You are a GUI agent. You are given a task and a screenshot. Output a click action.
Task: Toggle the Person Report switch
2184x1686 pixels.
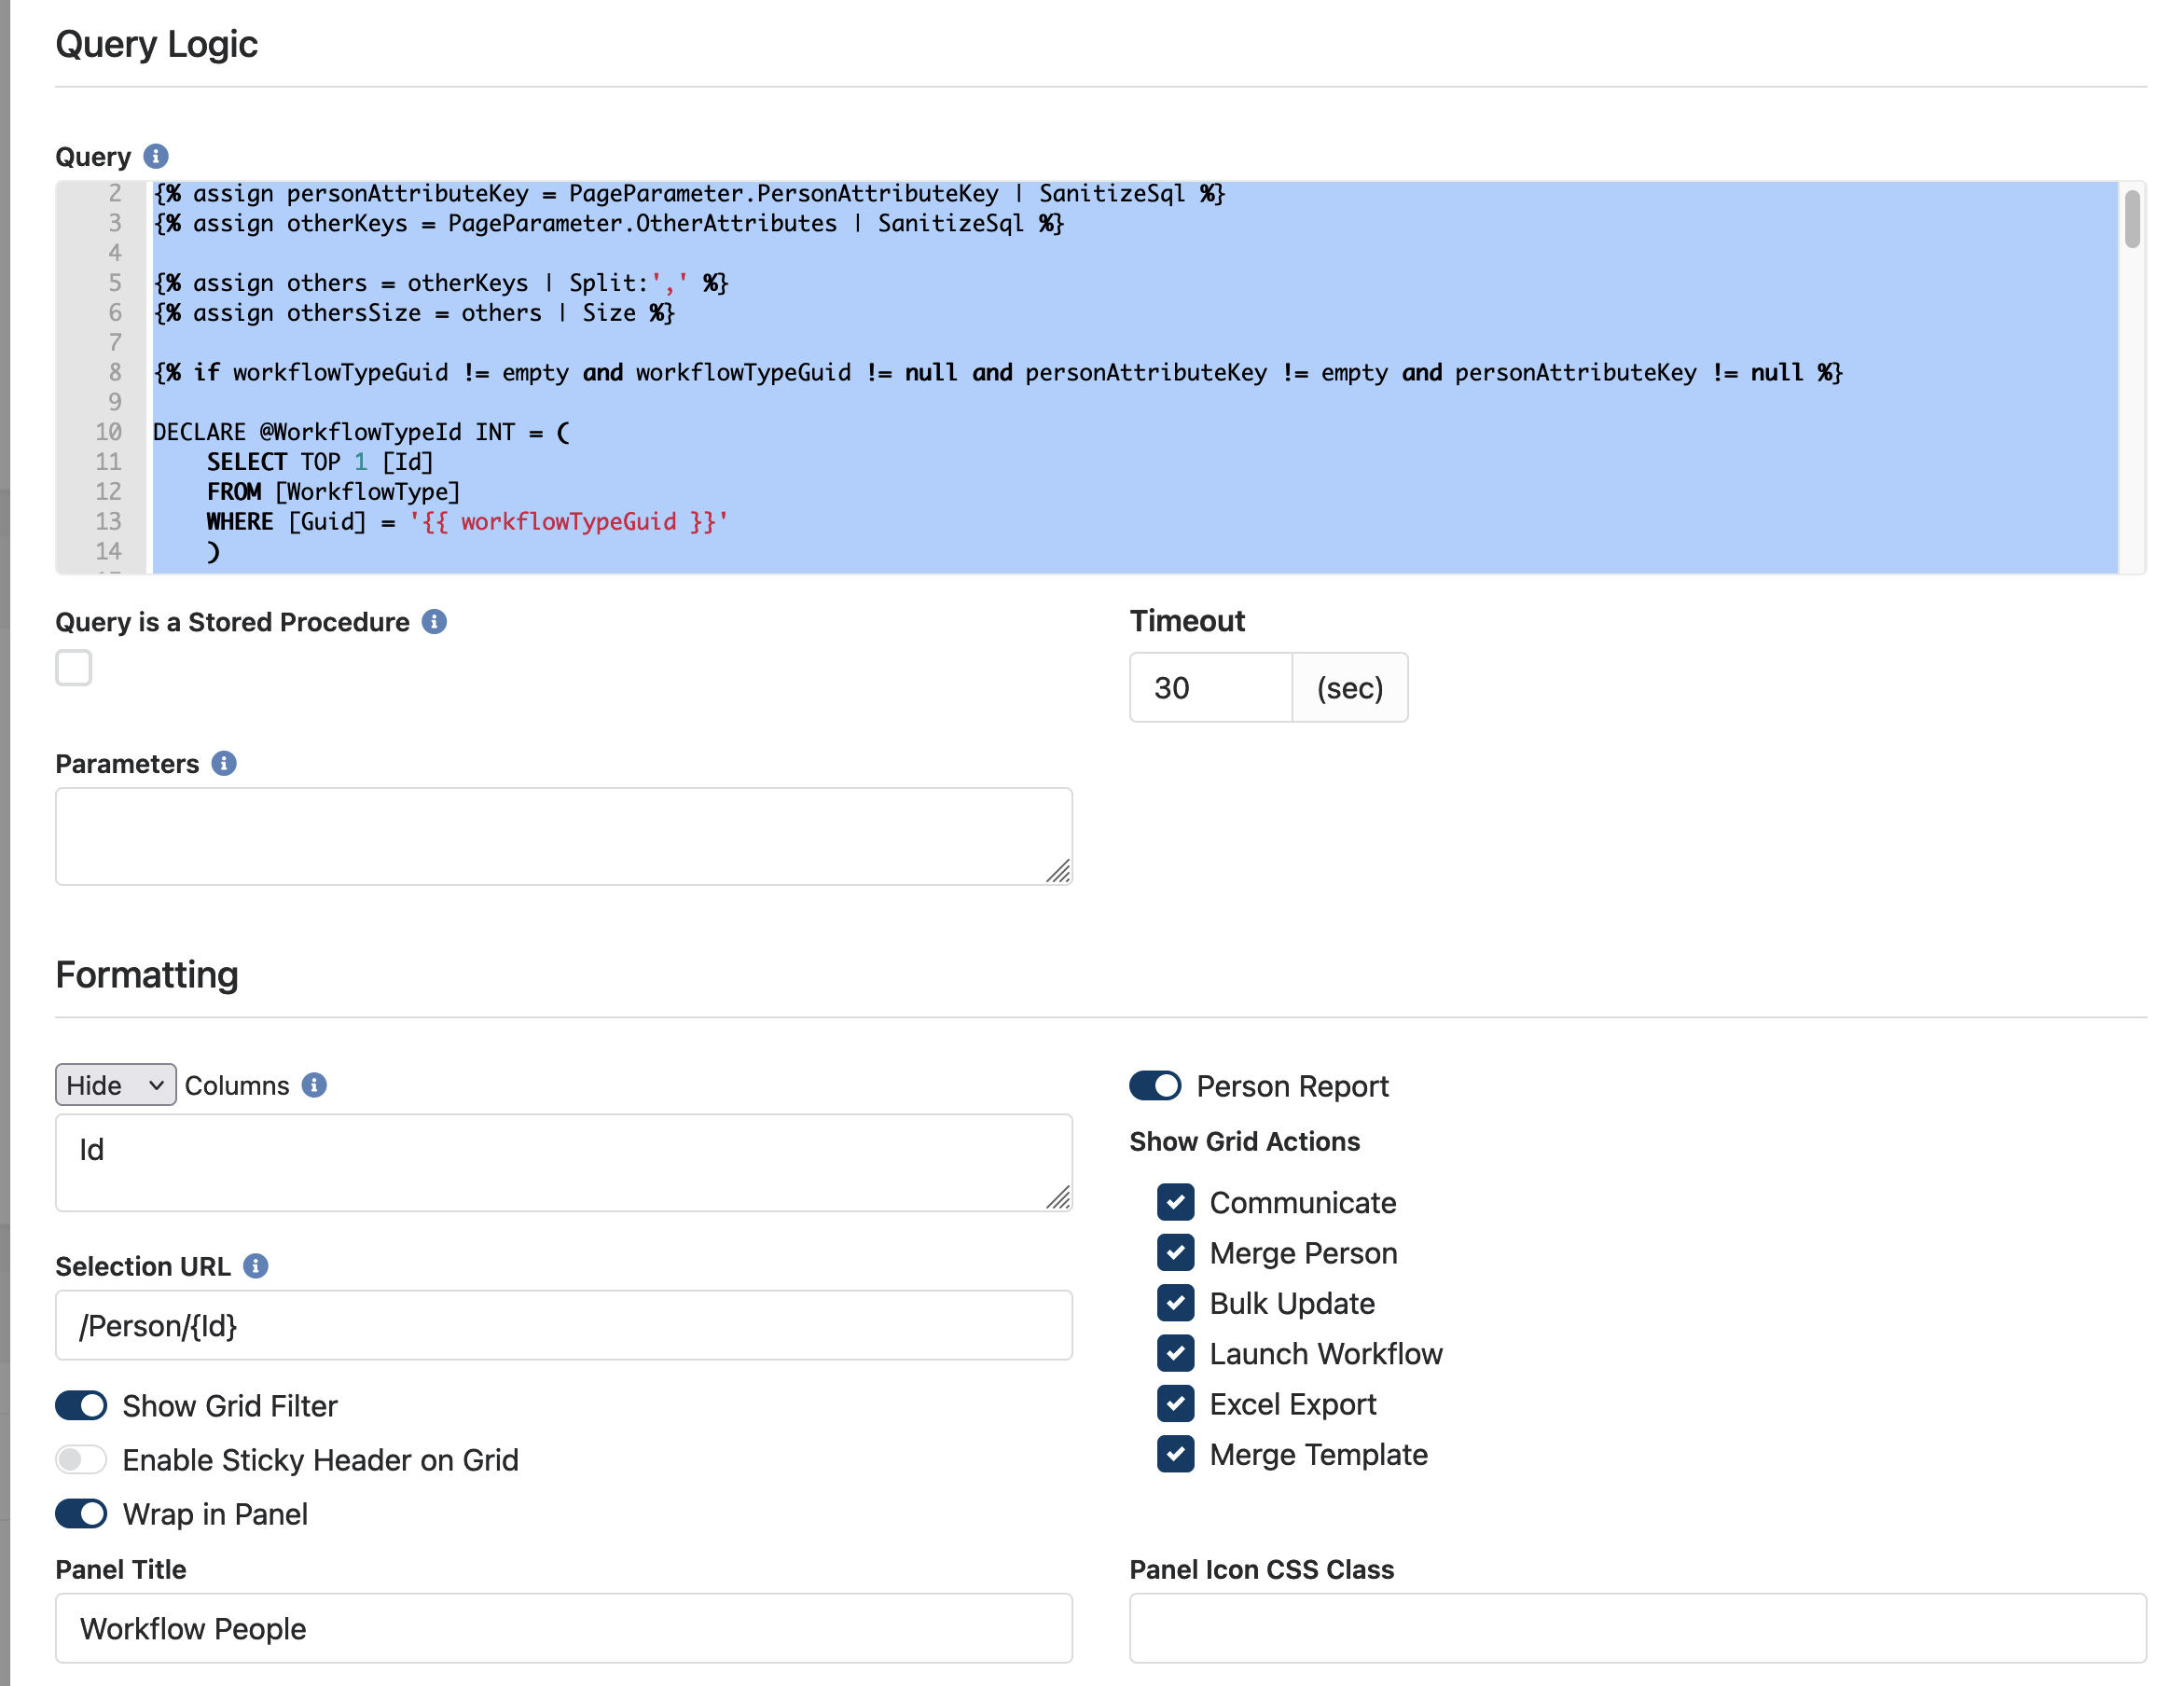click(x=1155, y=1085)
